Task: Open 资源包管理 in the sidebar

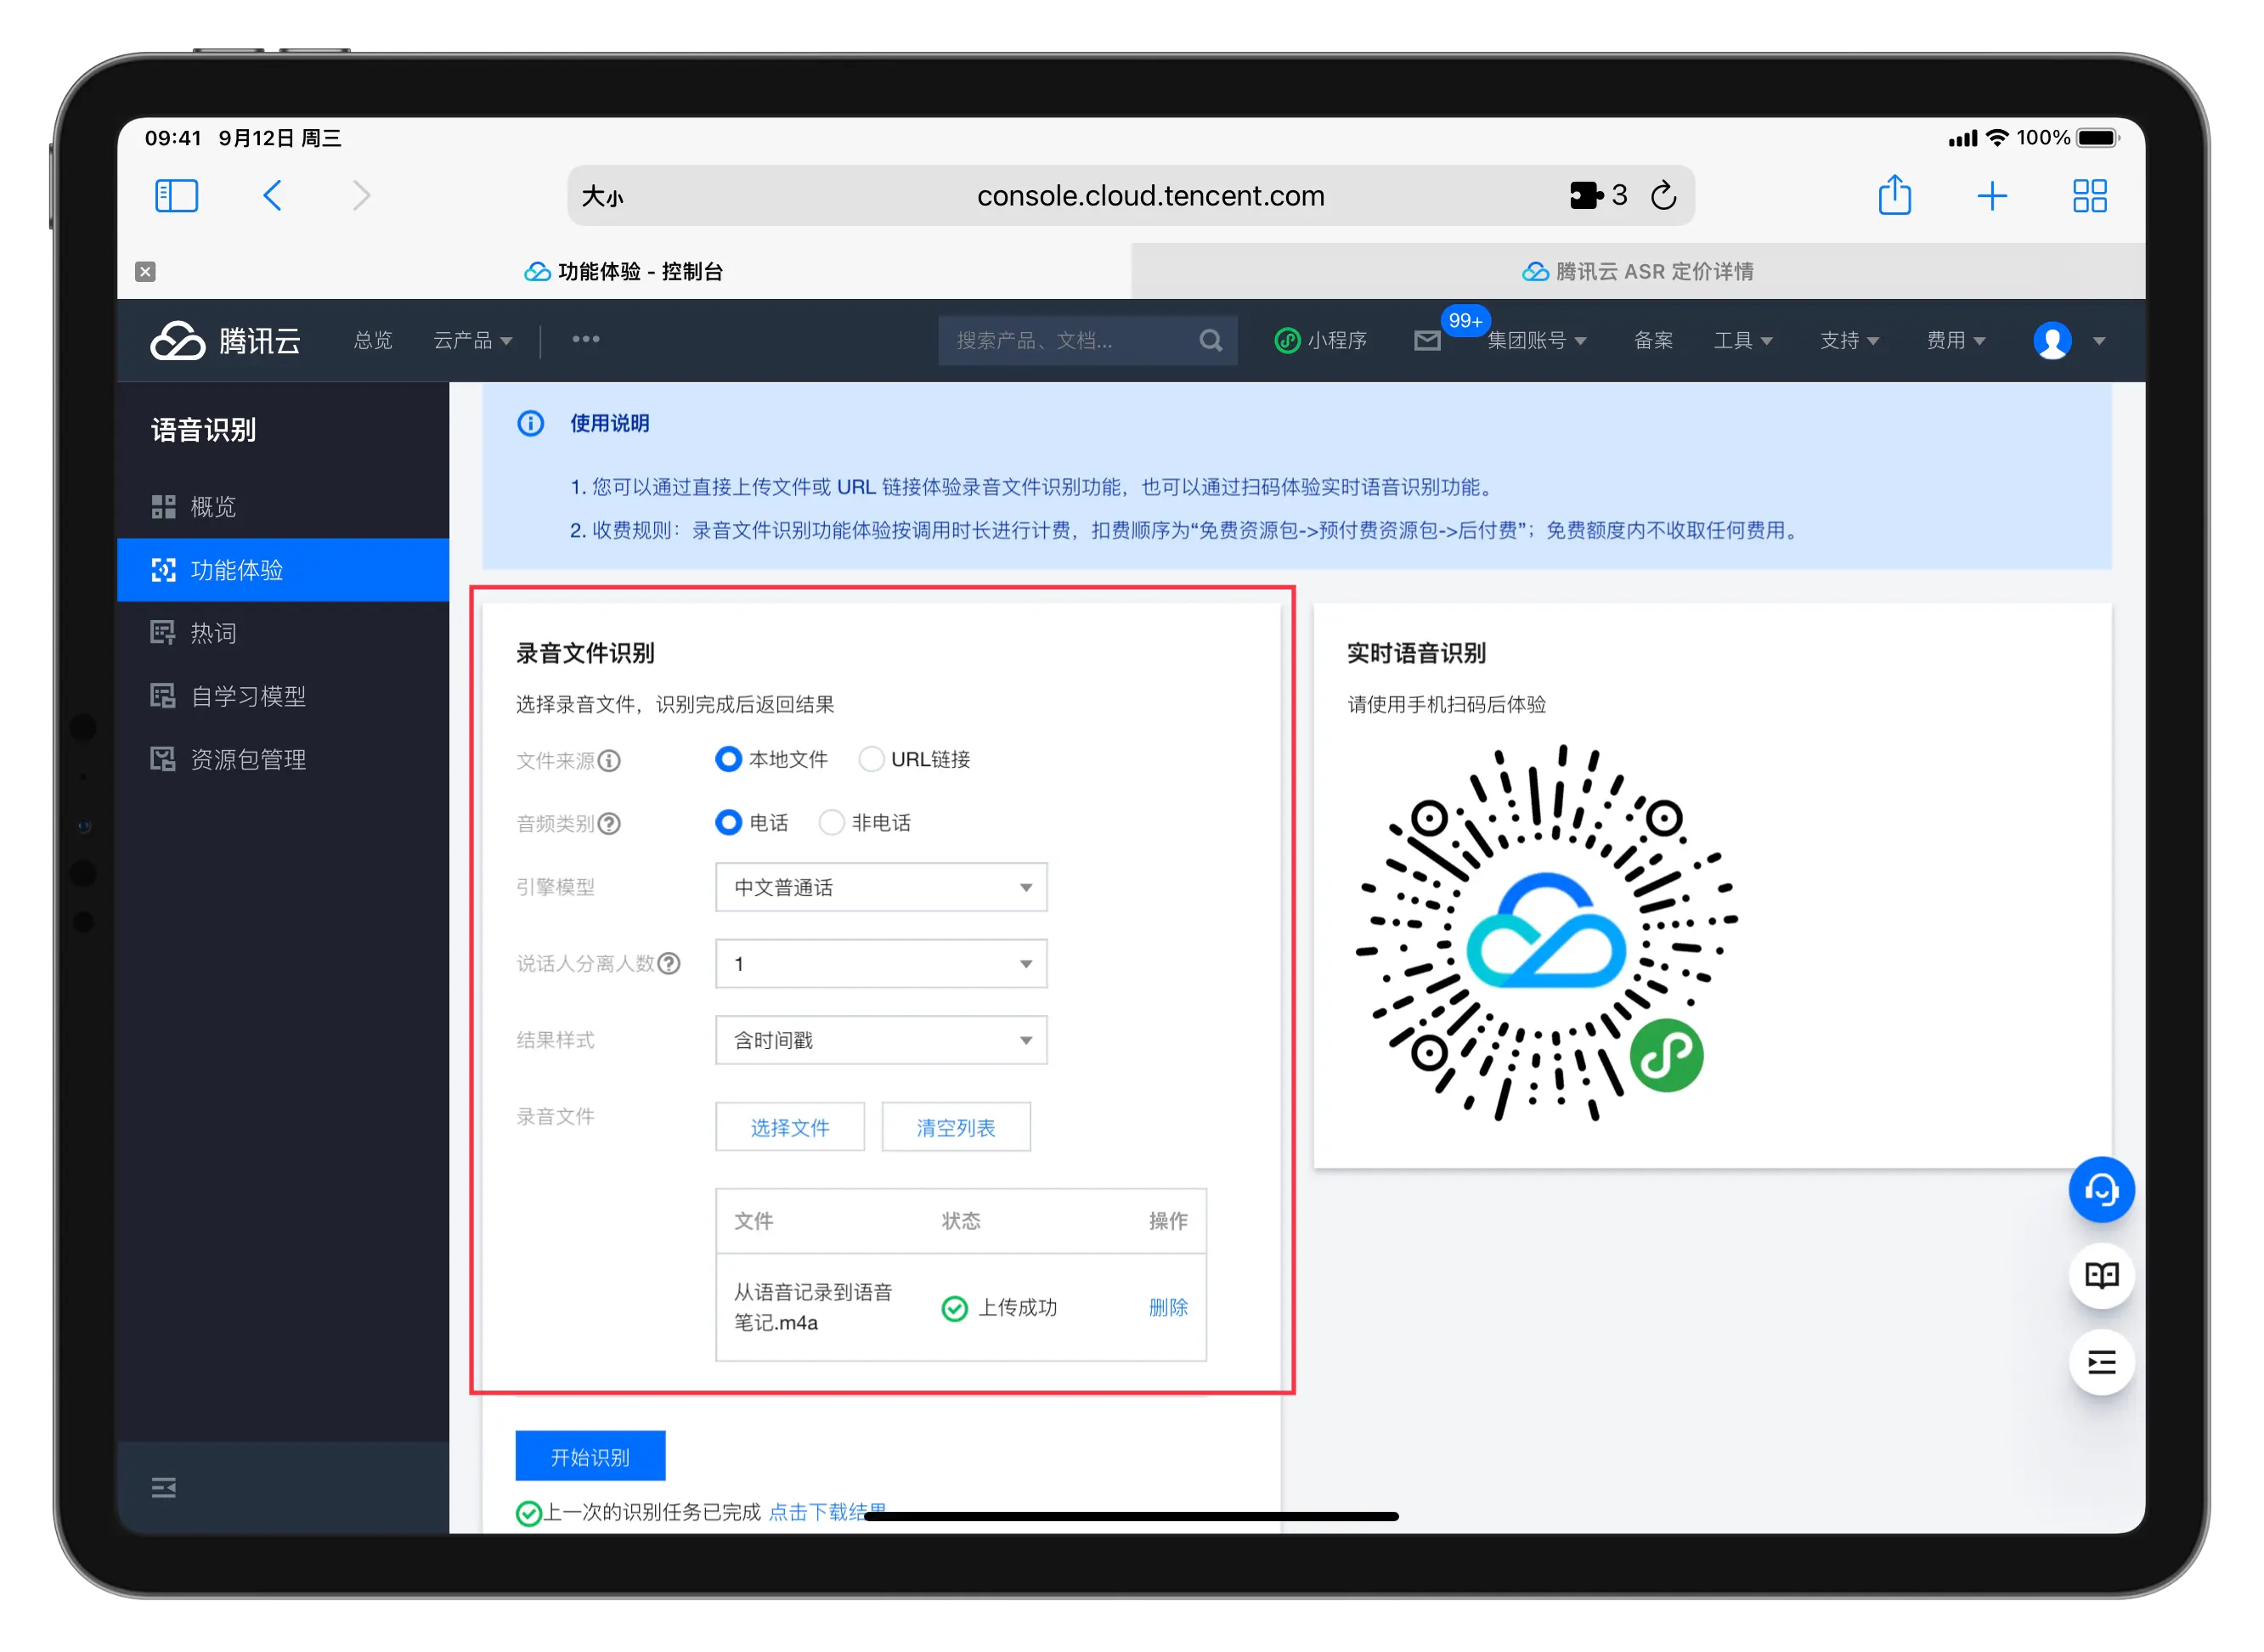Action: pos(283,759)
